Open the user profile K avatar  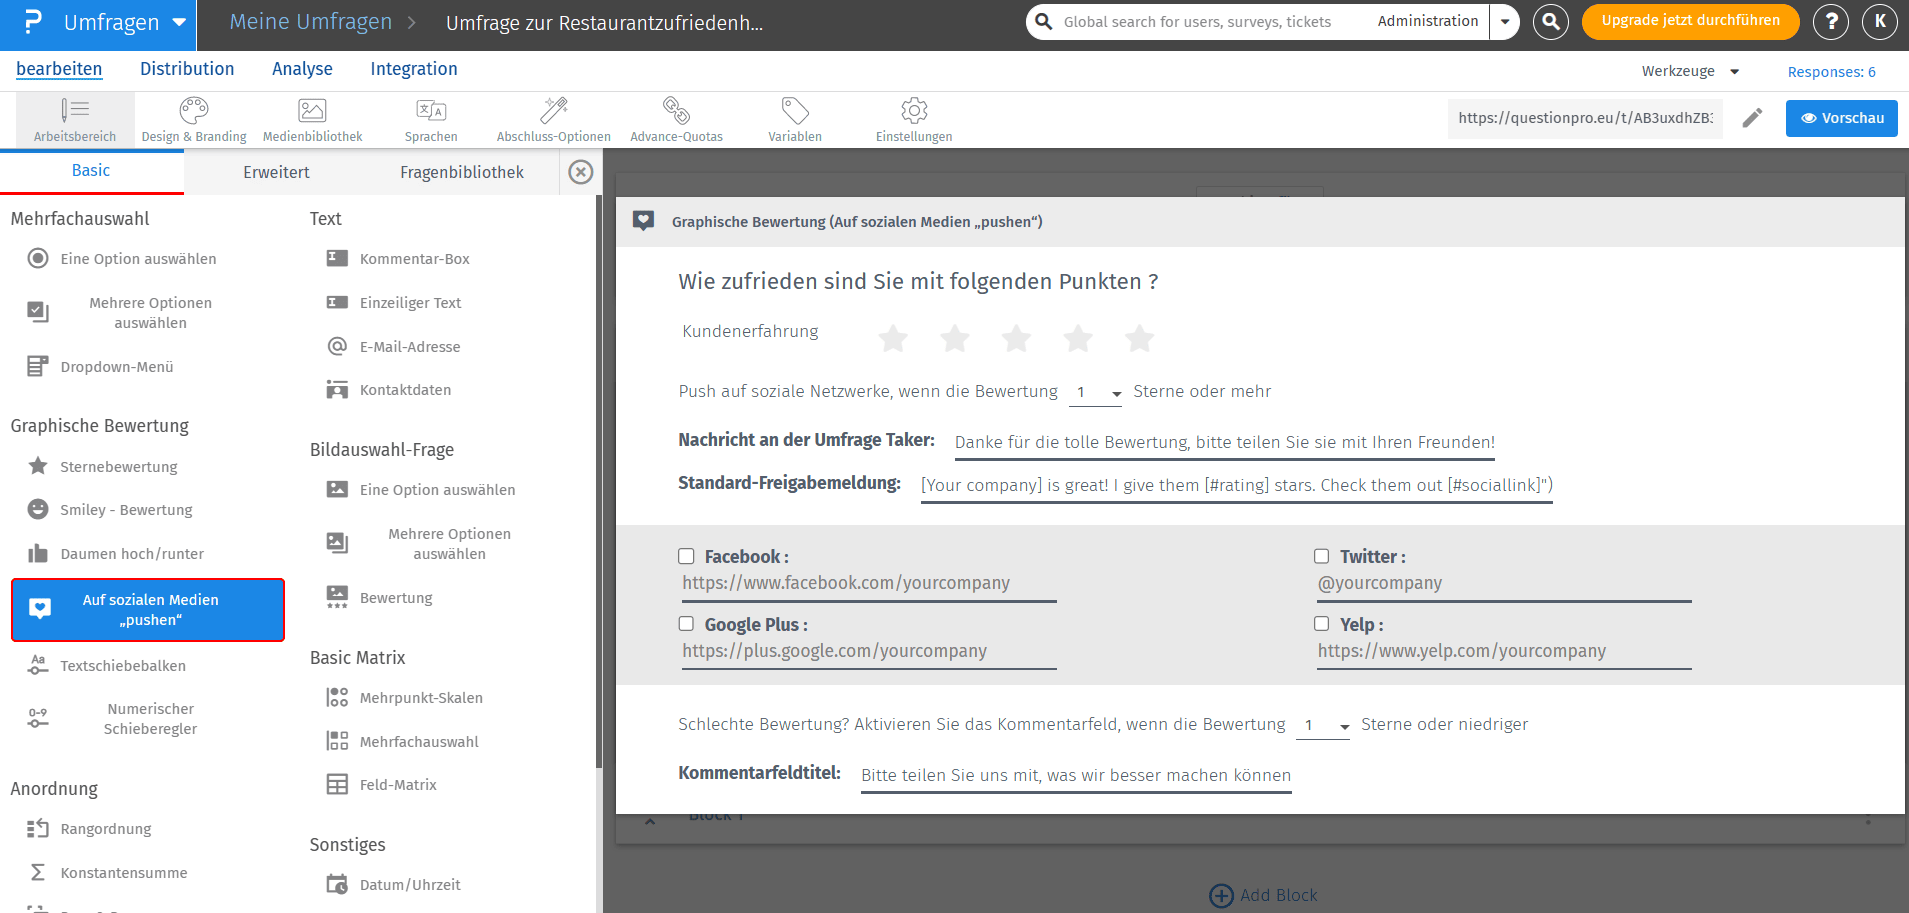tap(1880, 21)
